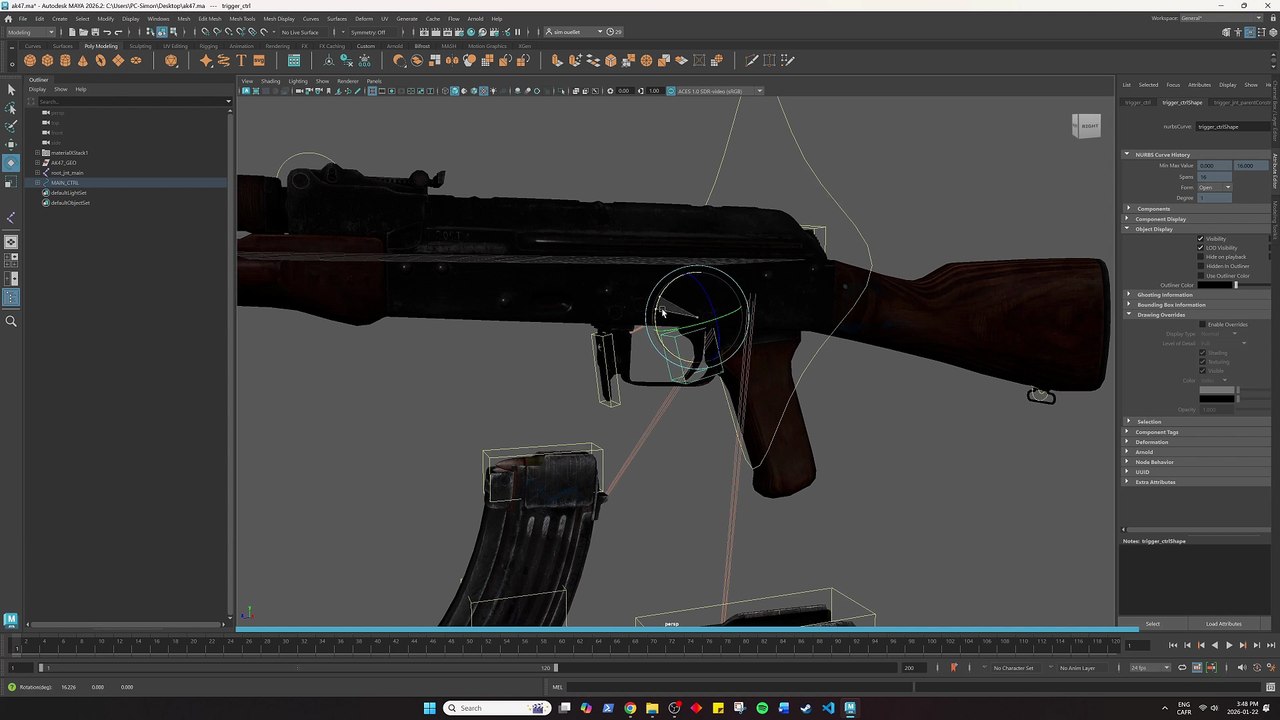Click the Windows taskbar Search box
Image resolution: width=1280 pixels, height=720 pixels.
tap(496, 708)
